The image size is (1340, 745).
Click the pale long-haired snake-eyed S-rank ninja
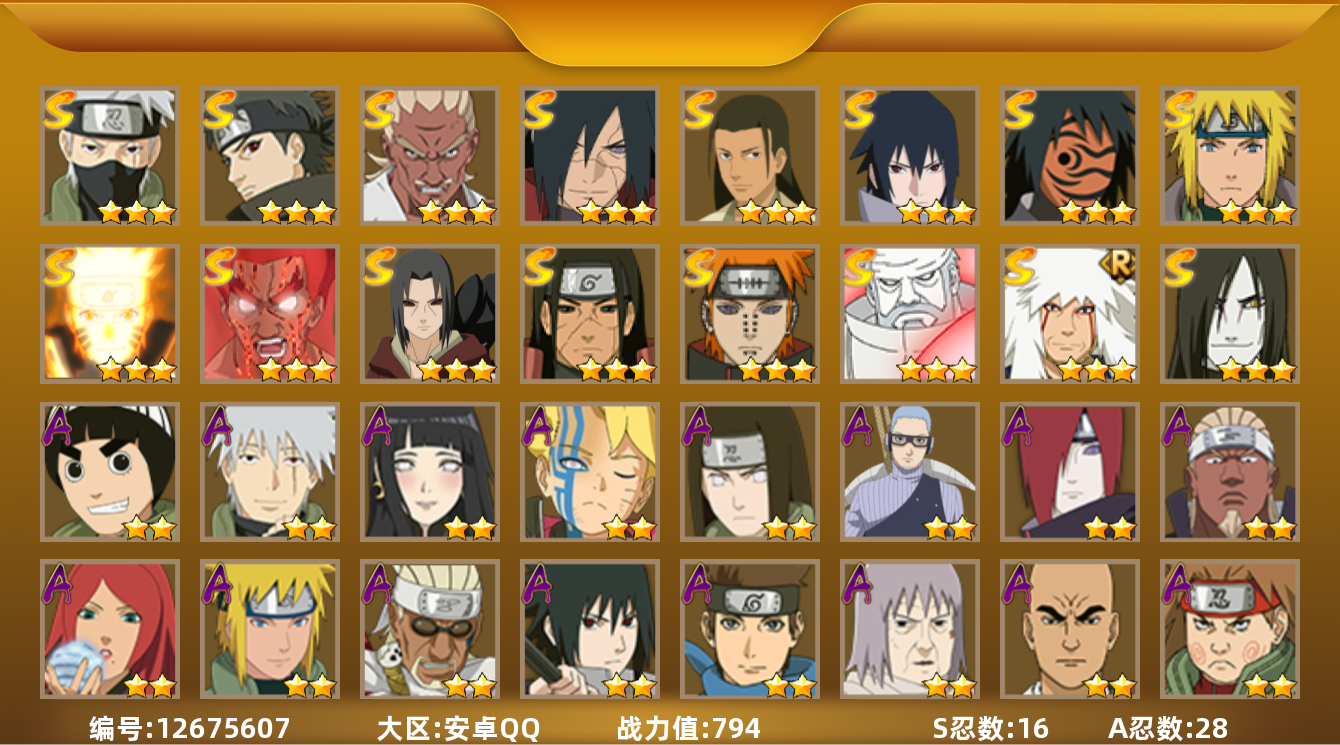pyautogui.click(x=1230, y=313)
